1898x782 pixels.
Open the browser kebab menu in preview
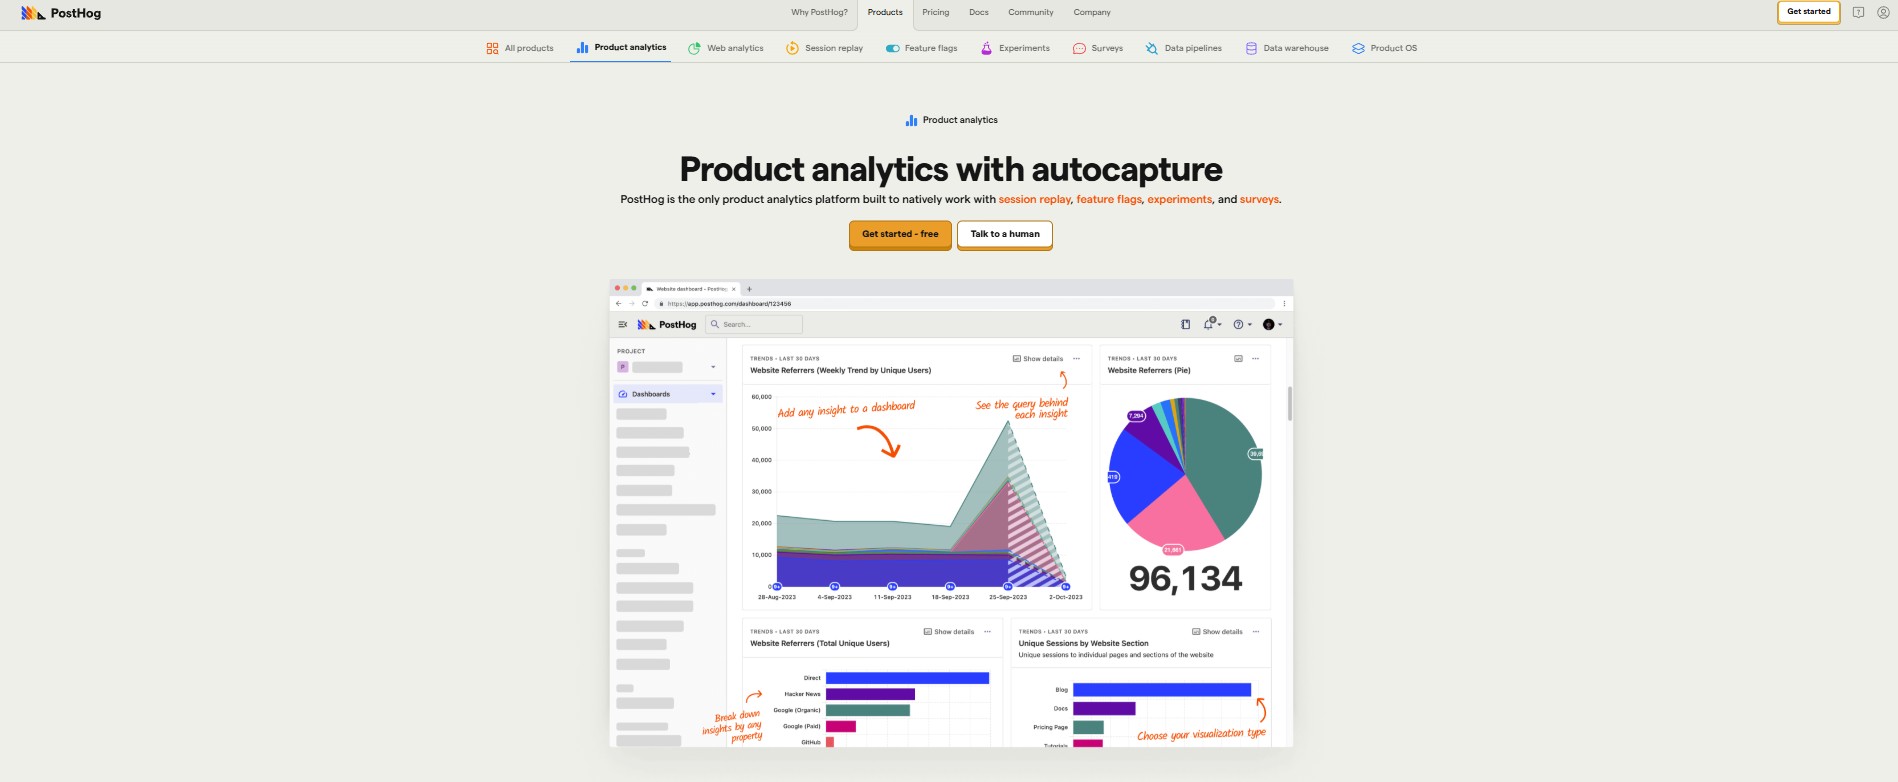(x=1284, y=303)
